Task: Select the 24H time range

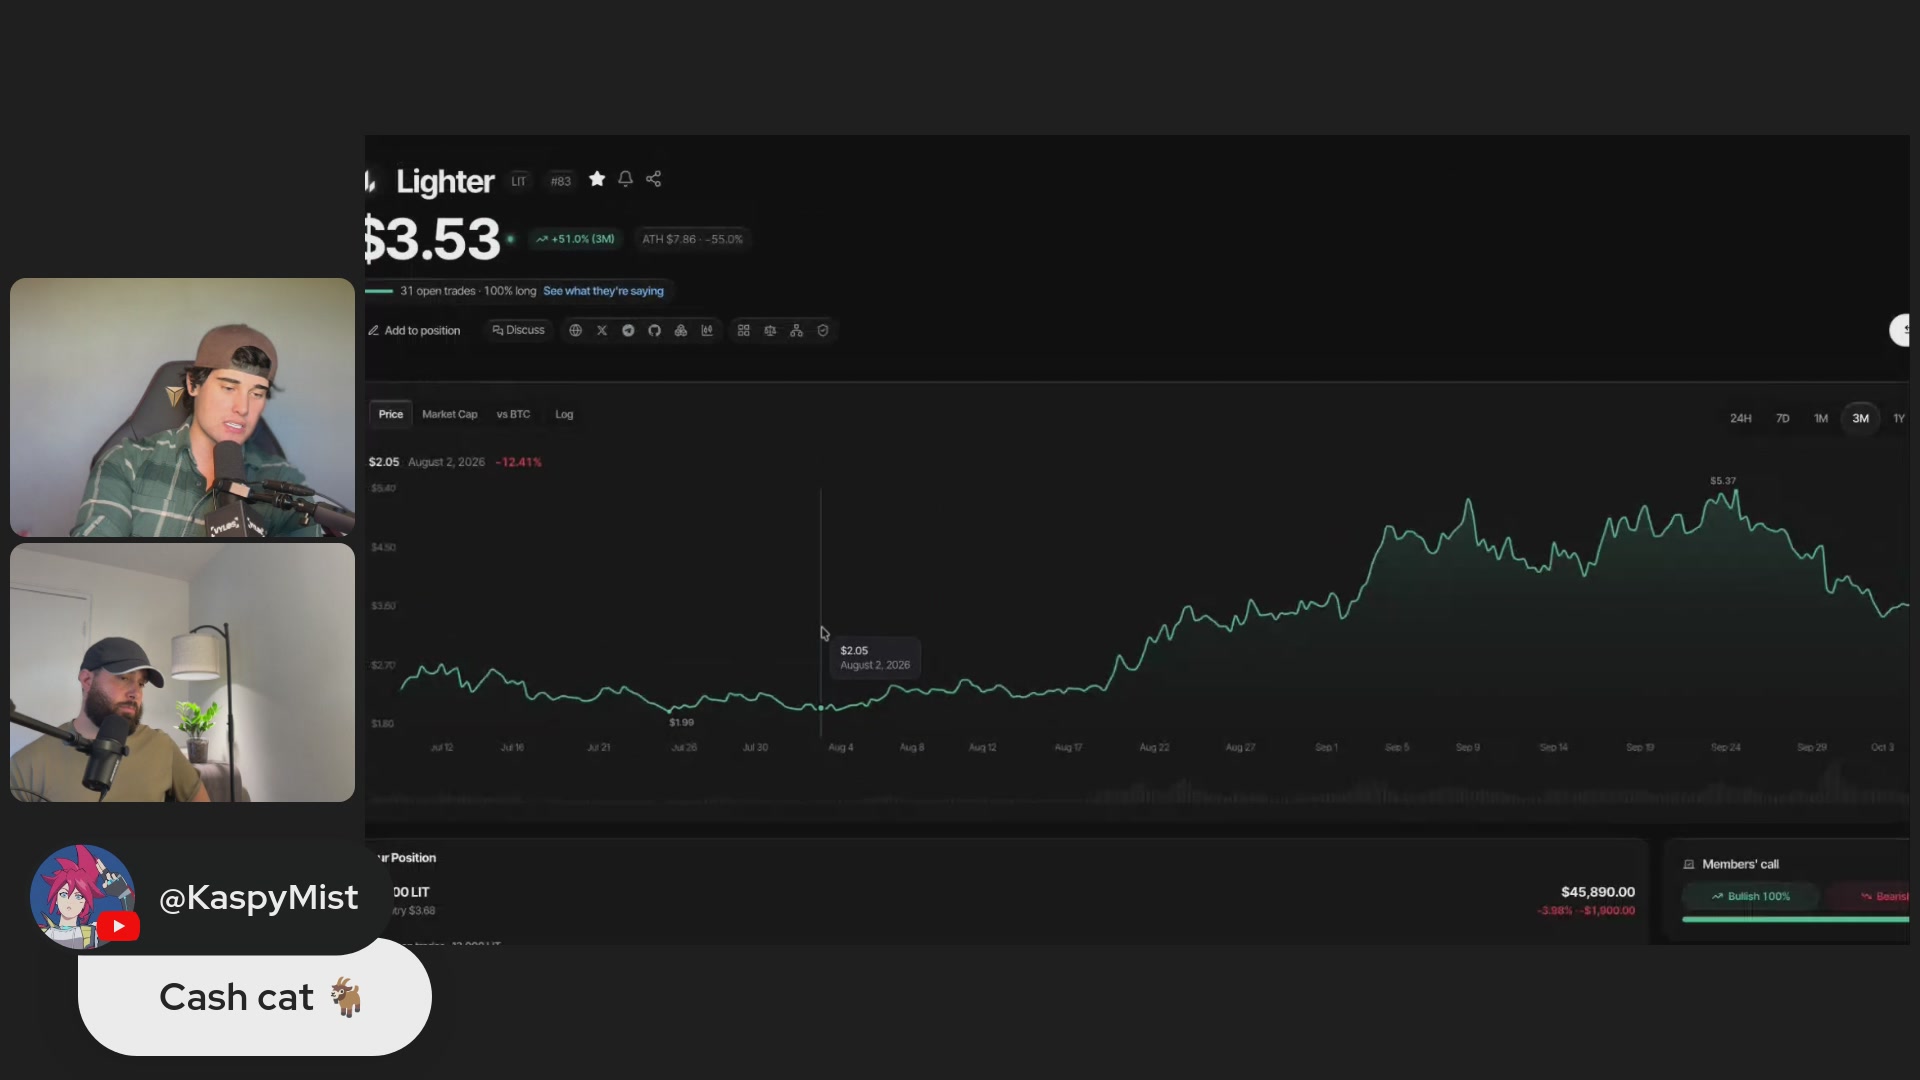Action: point(1741,418)
